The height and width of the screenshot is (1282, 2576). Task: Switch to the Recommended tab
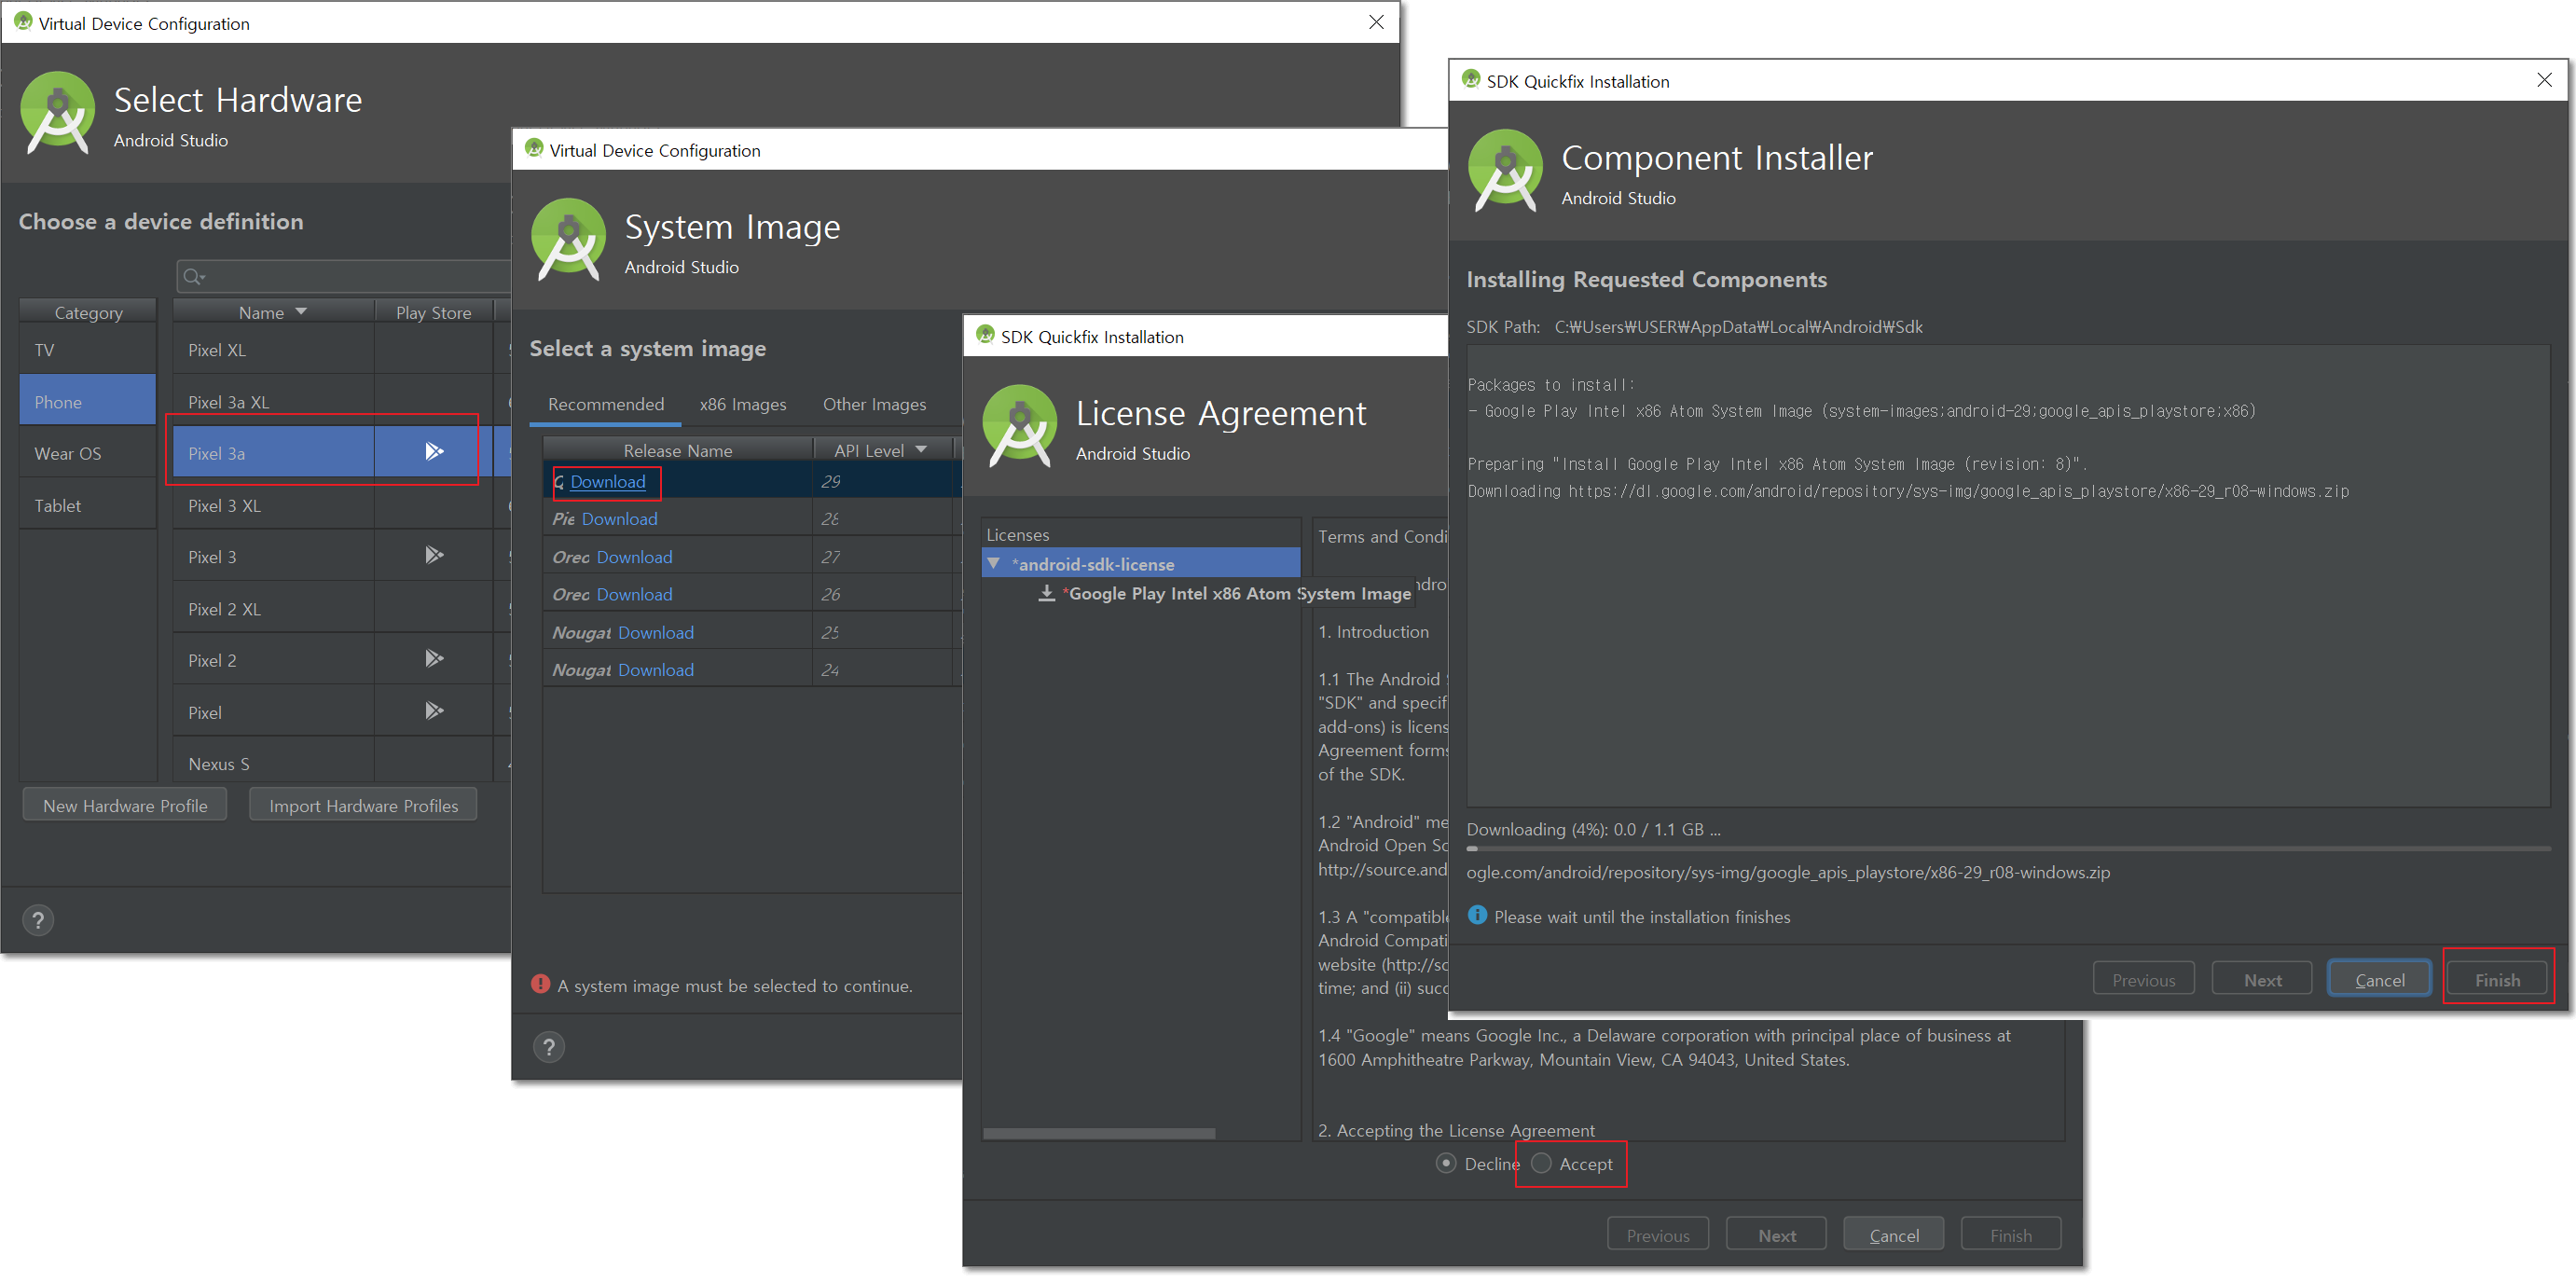[606, 404]
